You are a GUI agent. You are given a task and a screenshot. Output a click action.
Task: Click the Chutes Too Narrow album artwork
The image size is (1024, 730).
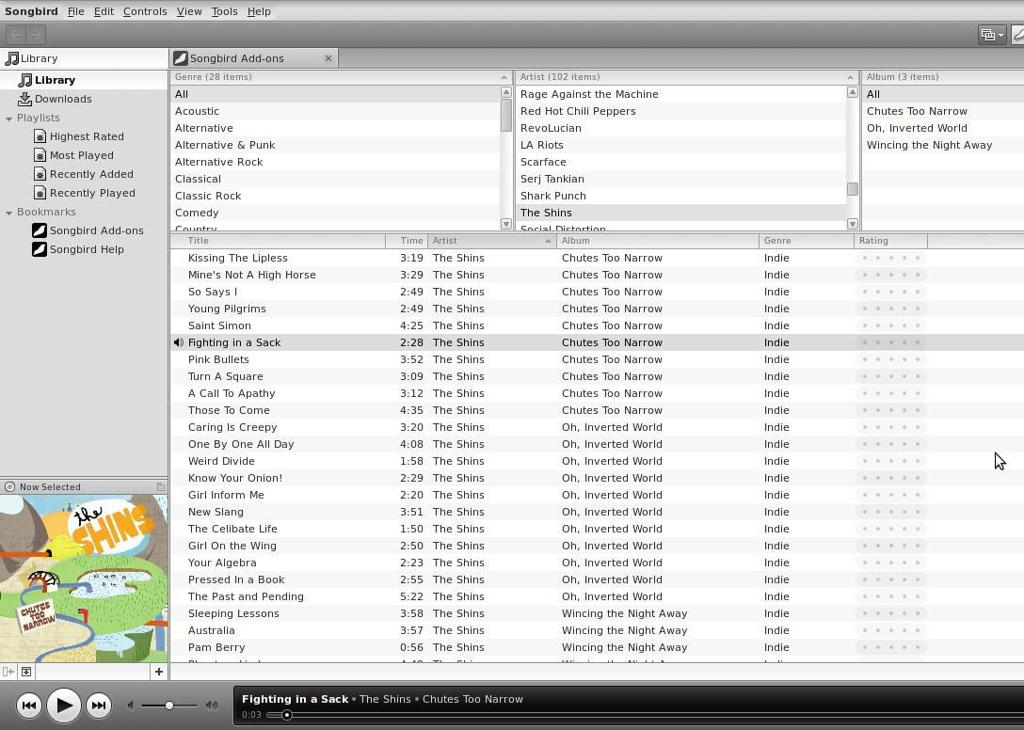click(84, 579)
